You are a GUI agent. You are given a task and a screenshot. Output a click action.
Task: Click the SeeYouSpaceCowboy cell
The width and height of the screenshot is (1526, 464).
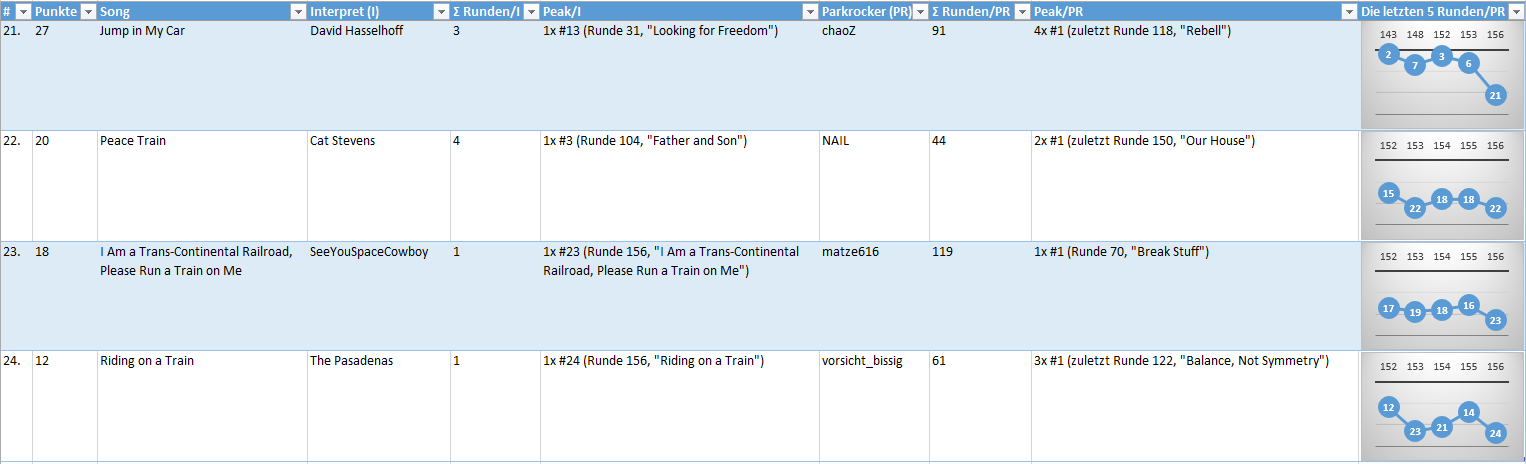coord(378,295)
